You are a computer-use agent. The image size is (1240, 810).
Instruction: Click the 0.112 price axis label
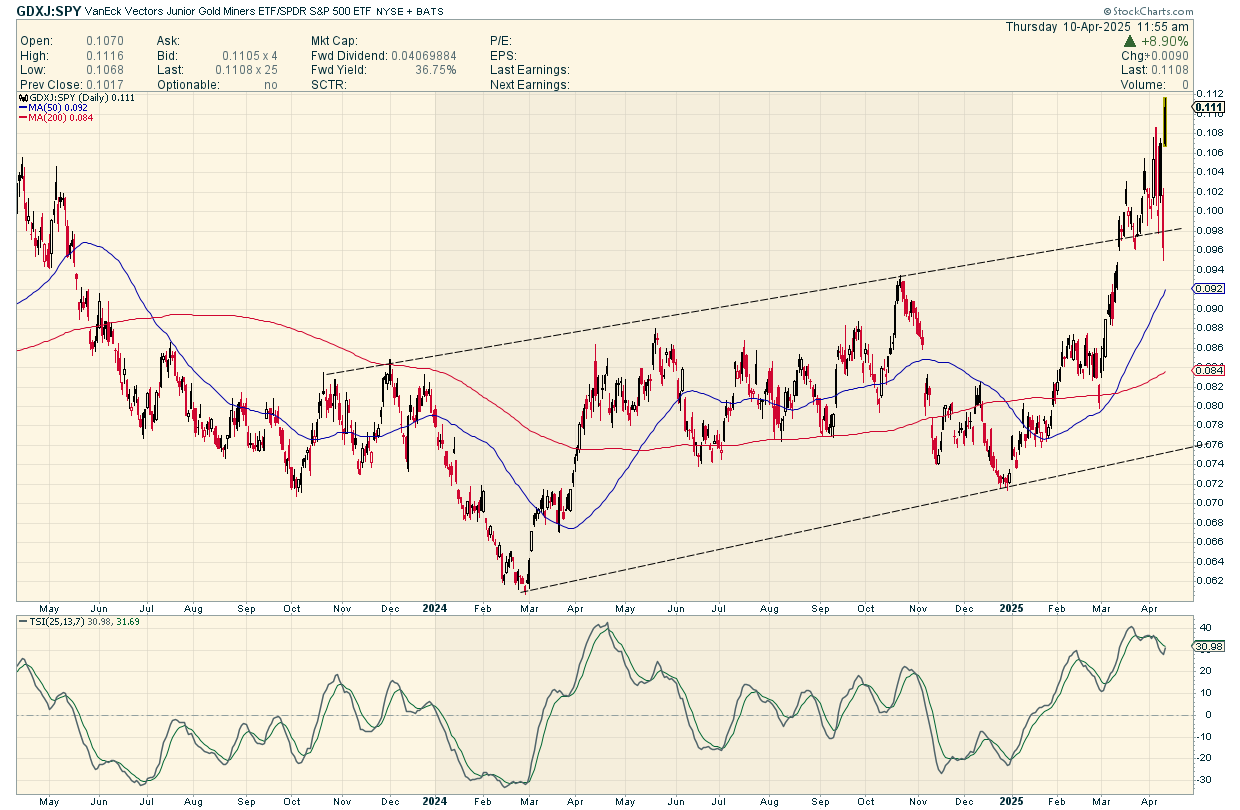click(1211, 95)
